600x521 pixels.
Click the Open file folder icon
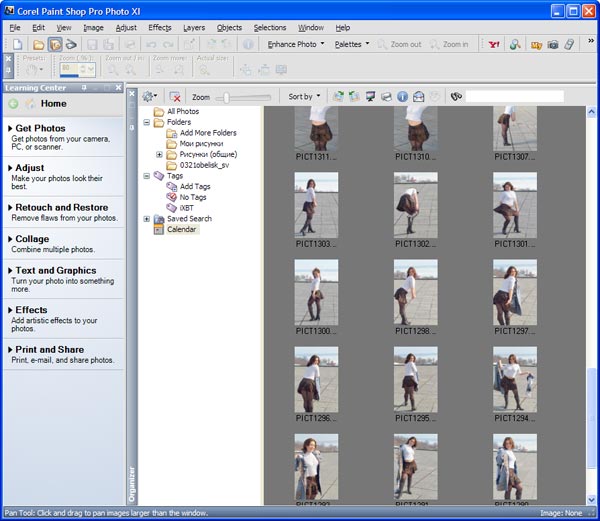click(37, 45)
